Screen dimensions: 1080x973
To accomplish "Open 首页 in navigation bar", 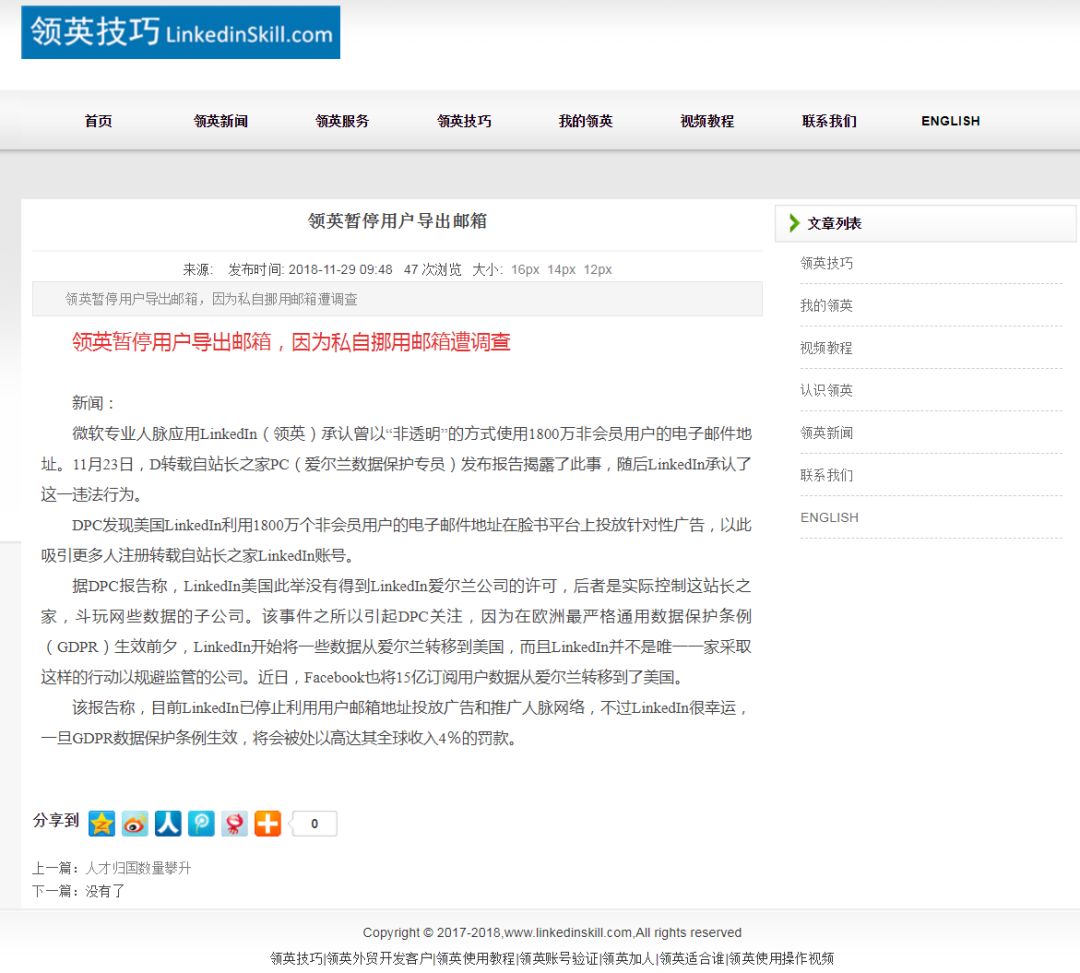I will 98,121.
